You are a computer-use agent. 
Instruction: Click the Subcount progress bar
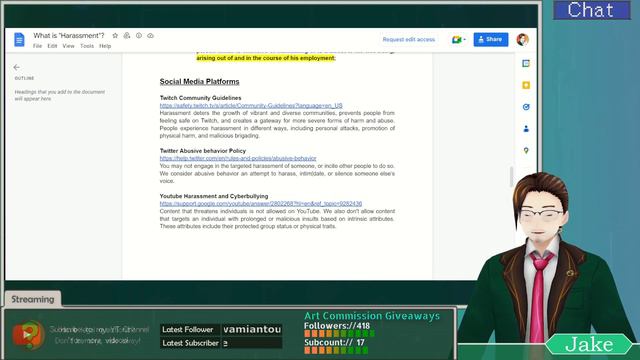pyautogui.click(x=336, y=350)
